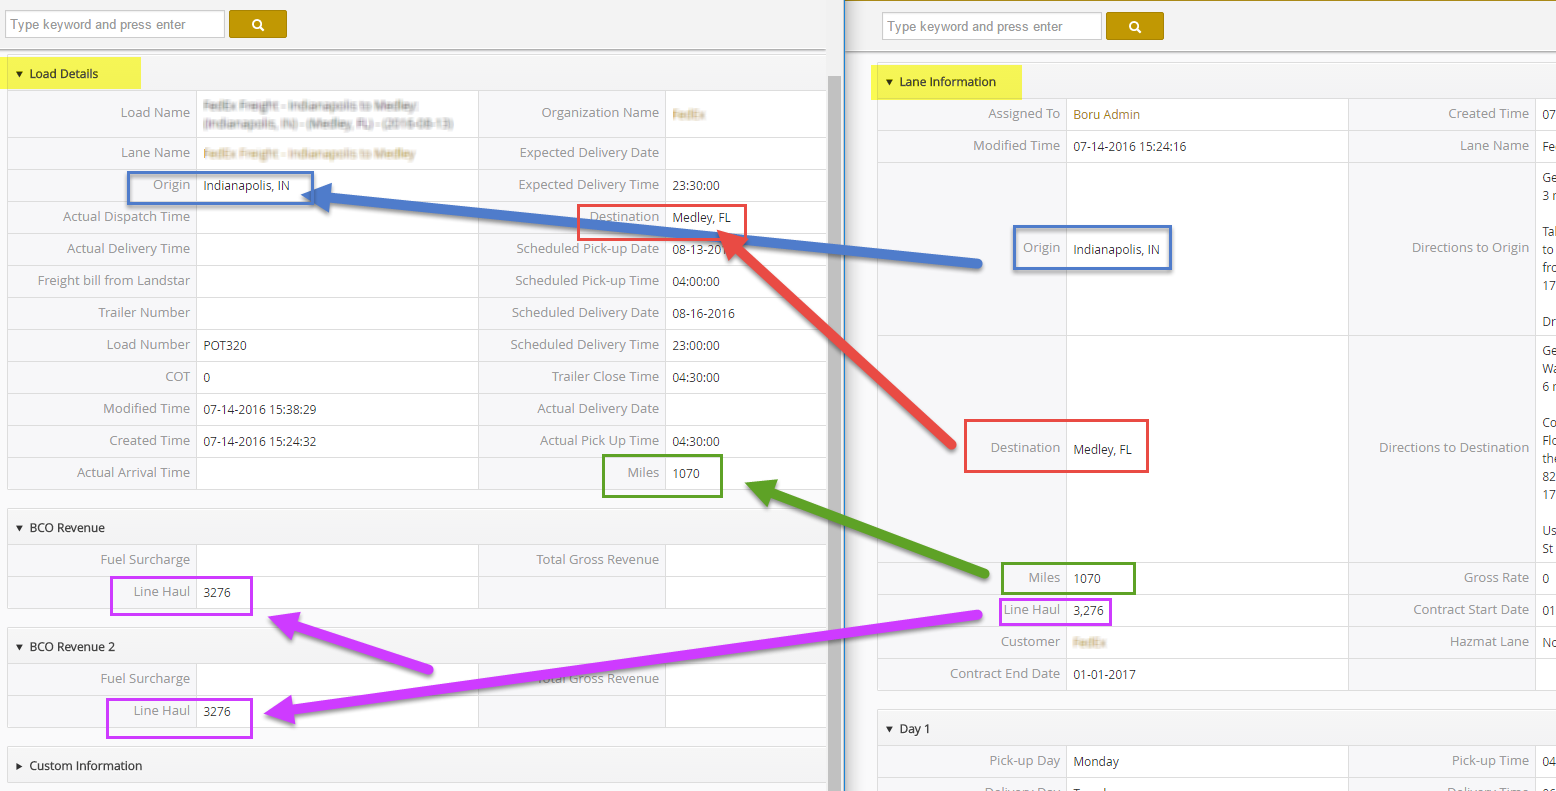Select Scheduled Pick-up Time value 04:00:00
Viewport: 1556px width, 791px height.
click(696, 281)
